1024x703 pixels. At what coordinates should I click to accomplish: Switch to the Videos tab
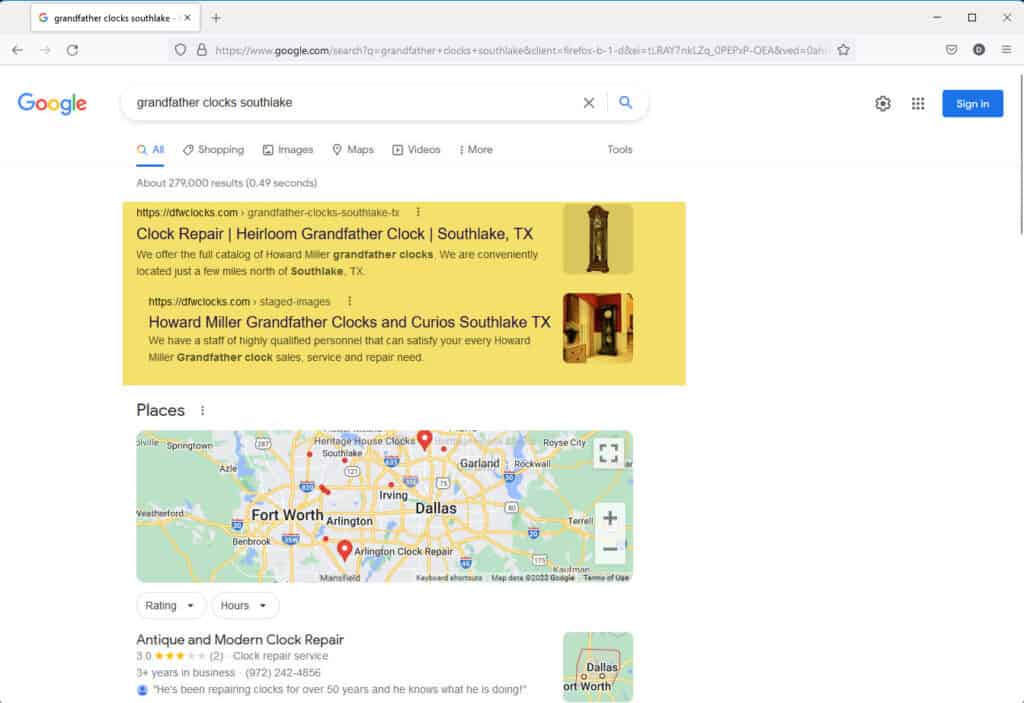pyautogui.click(x=416, y=150)
